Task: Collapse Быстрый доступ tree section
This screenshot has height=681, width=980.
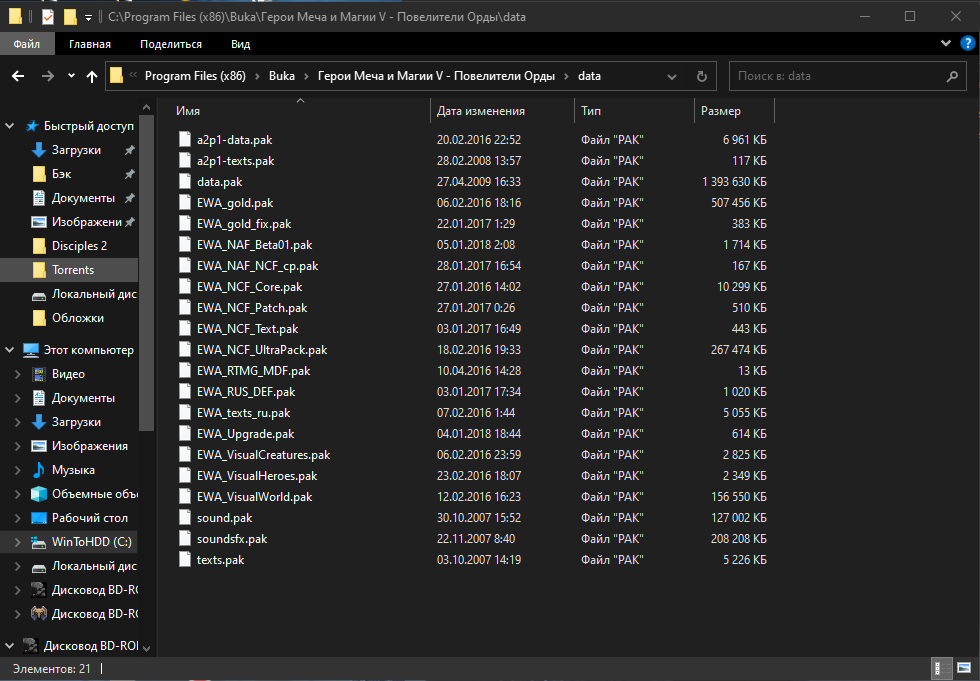Action: coord(9,126)
